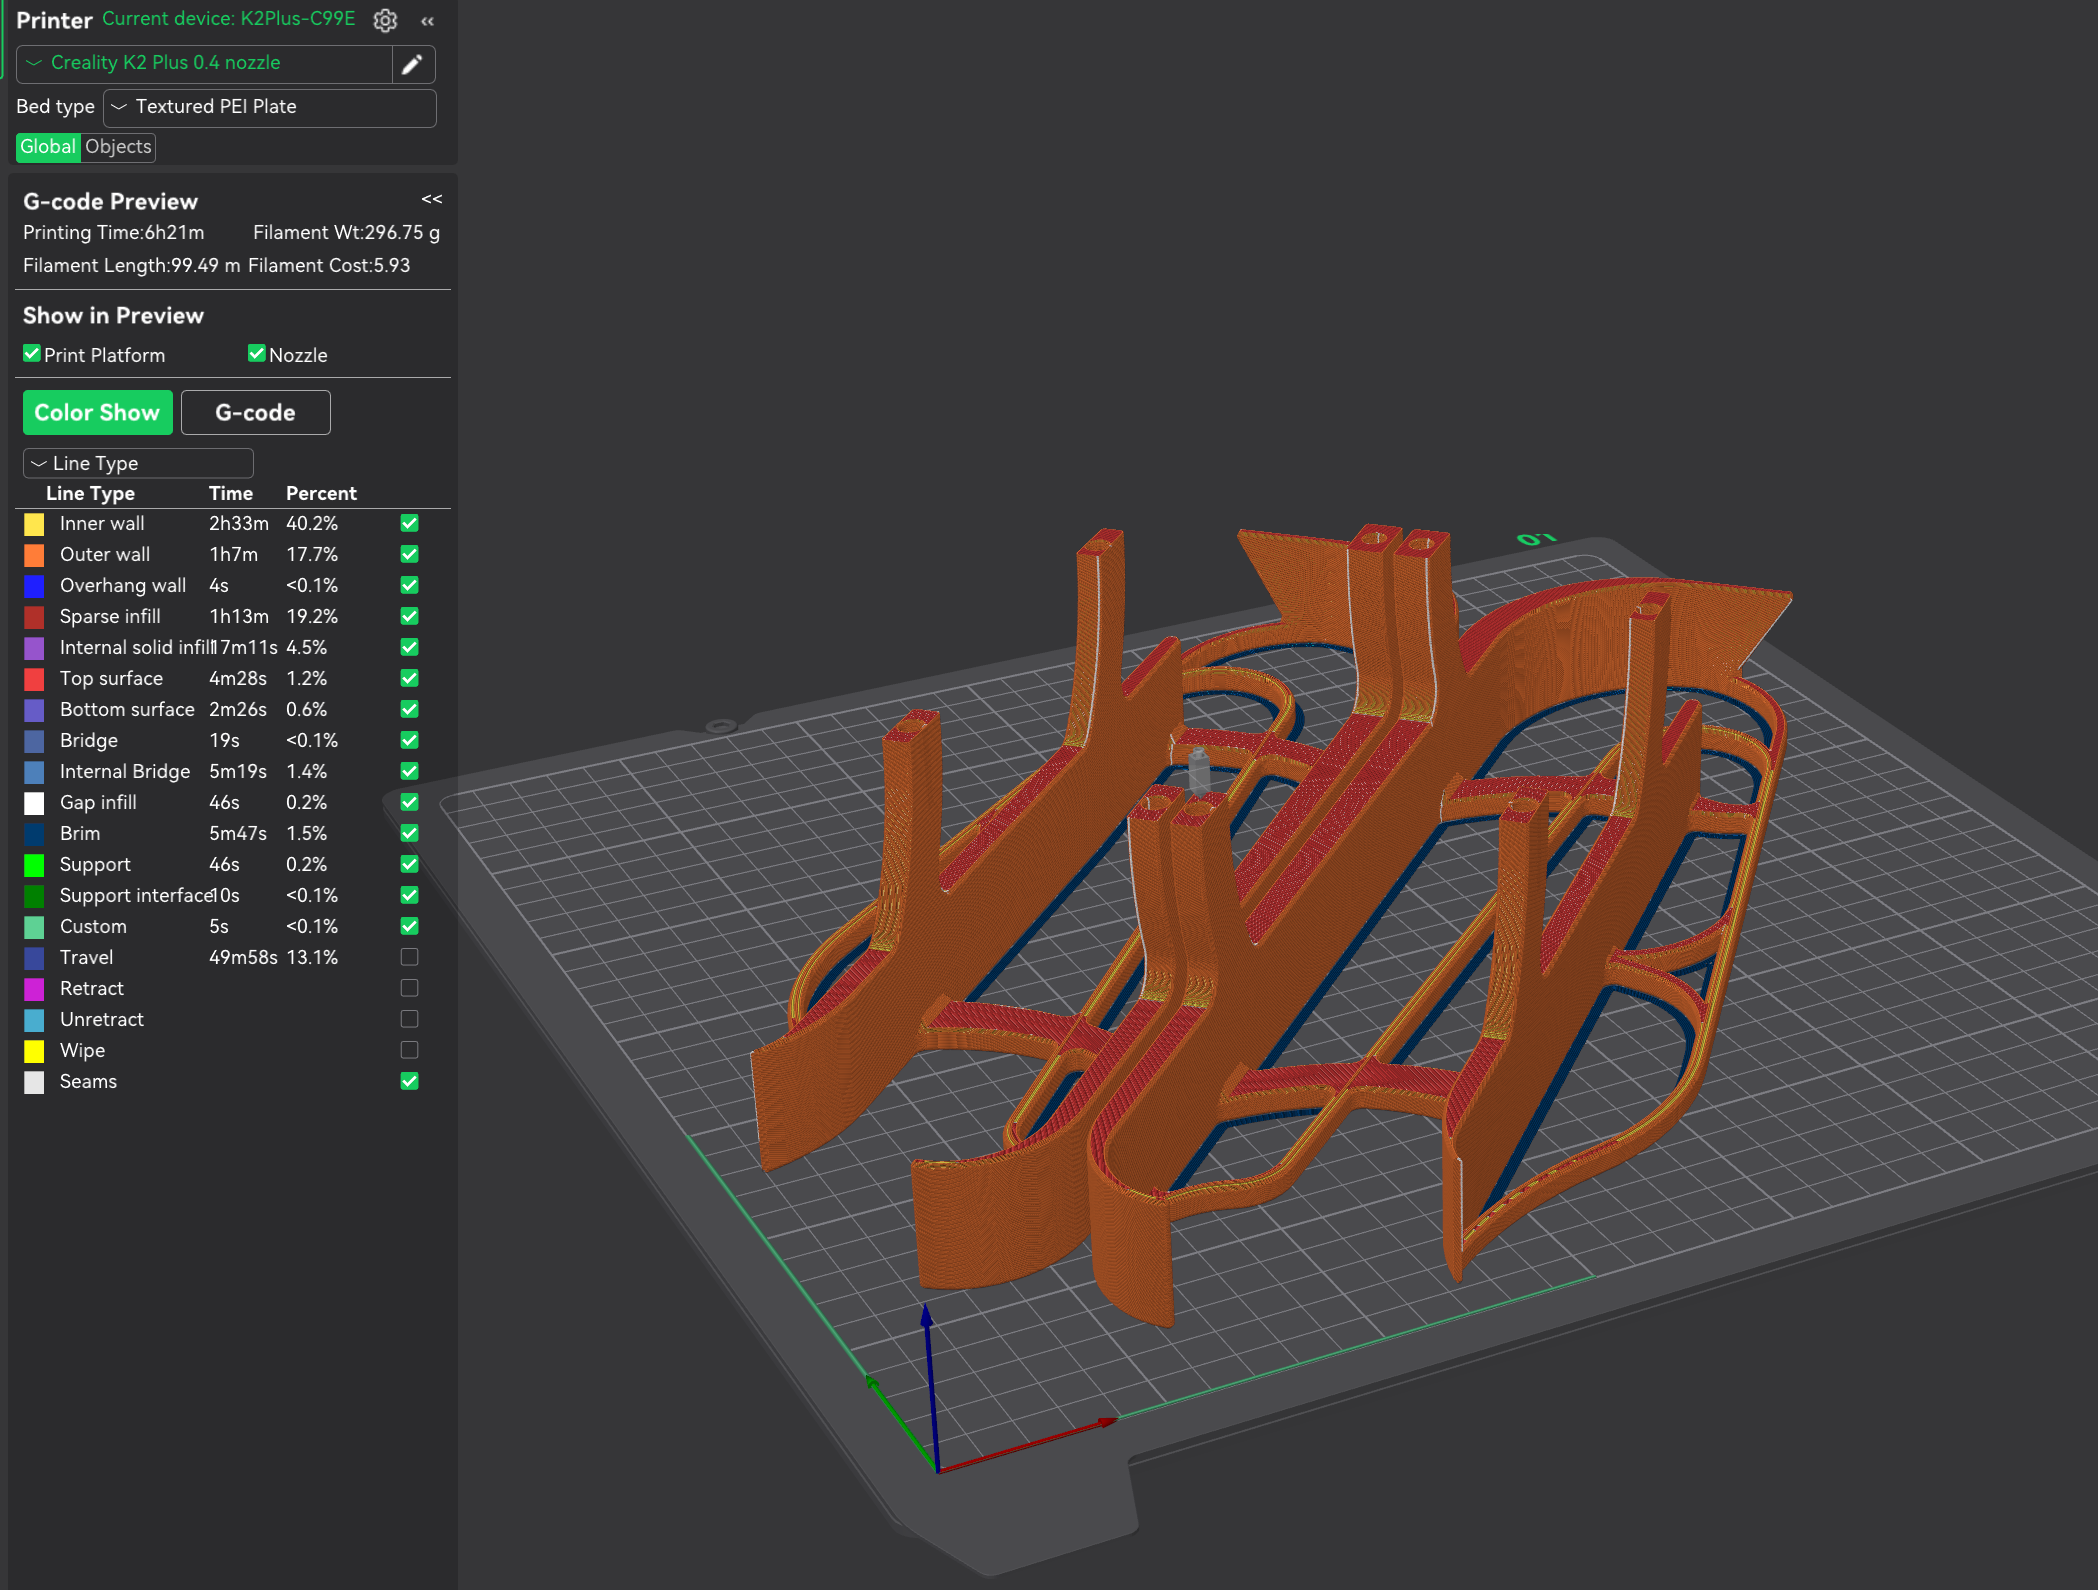
Task: Uncheck Overhang wall visibility
Action: tap(409, 585)
